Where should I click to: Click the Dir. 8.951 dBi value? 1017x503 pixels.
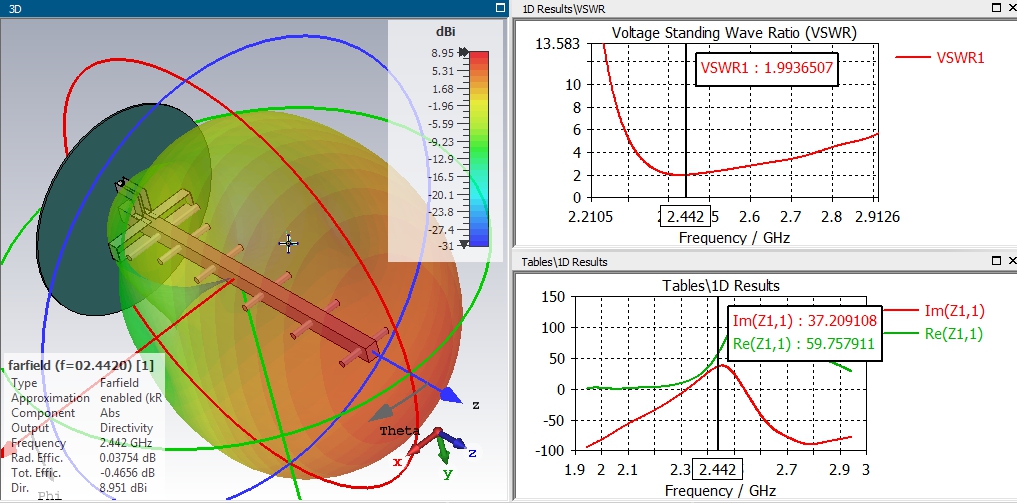[x=123, y=487]
